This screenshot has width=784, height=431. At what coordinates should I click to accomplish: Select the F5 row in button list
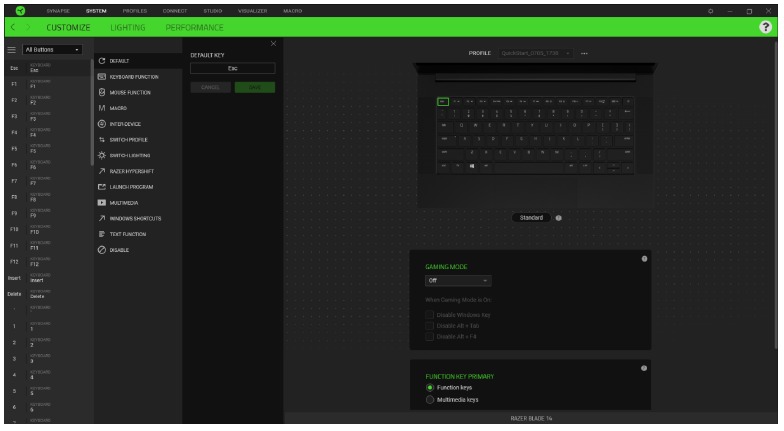[48, 148]
